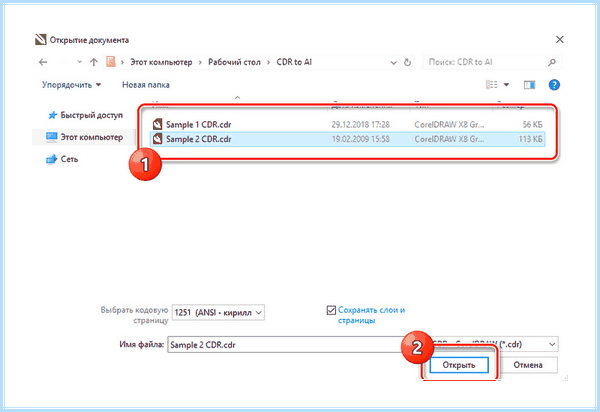This screenshot has height=412, width=600.
Task: Navigate up one folder level
Action: (x=94, y=62)
